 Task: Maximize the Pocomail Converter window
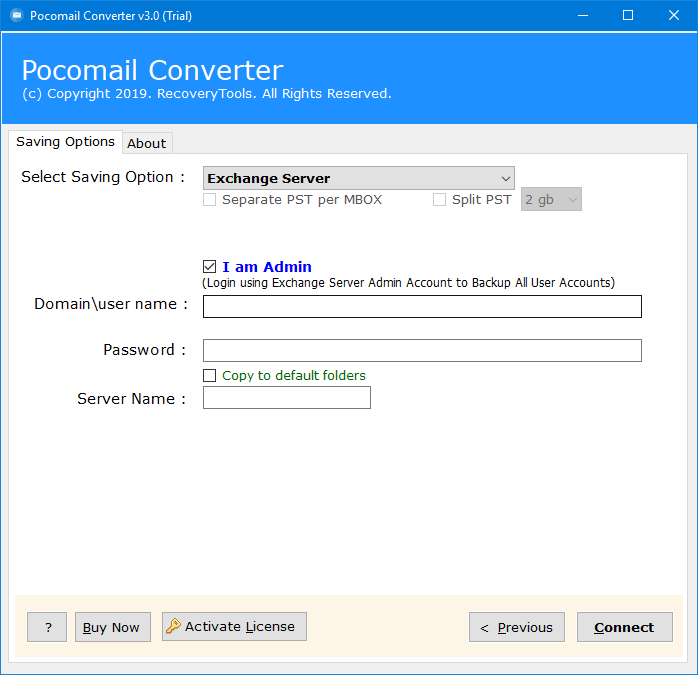click(x=628, y=16)
